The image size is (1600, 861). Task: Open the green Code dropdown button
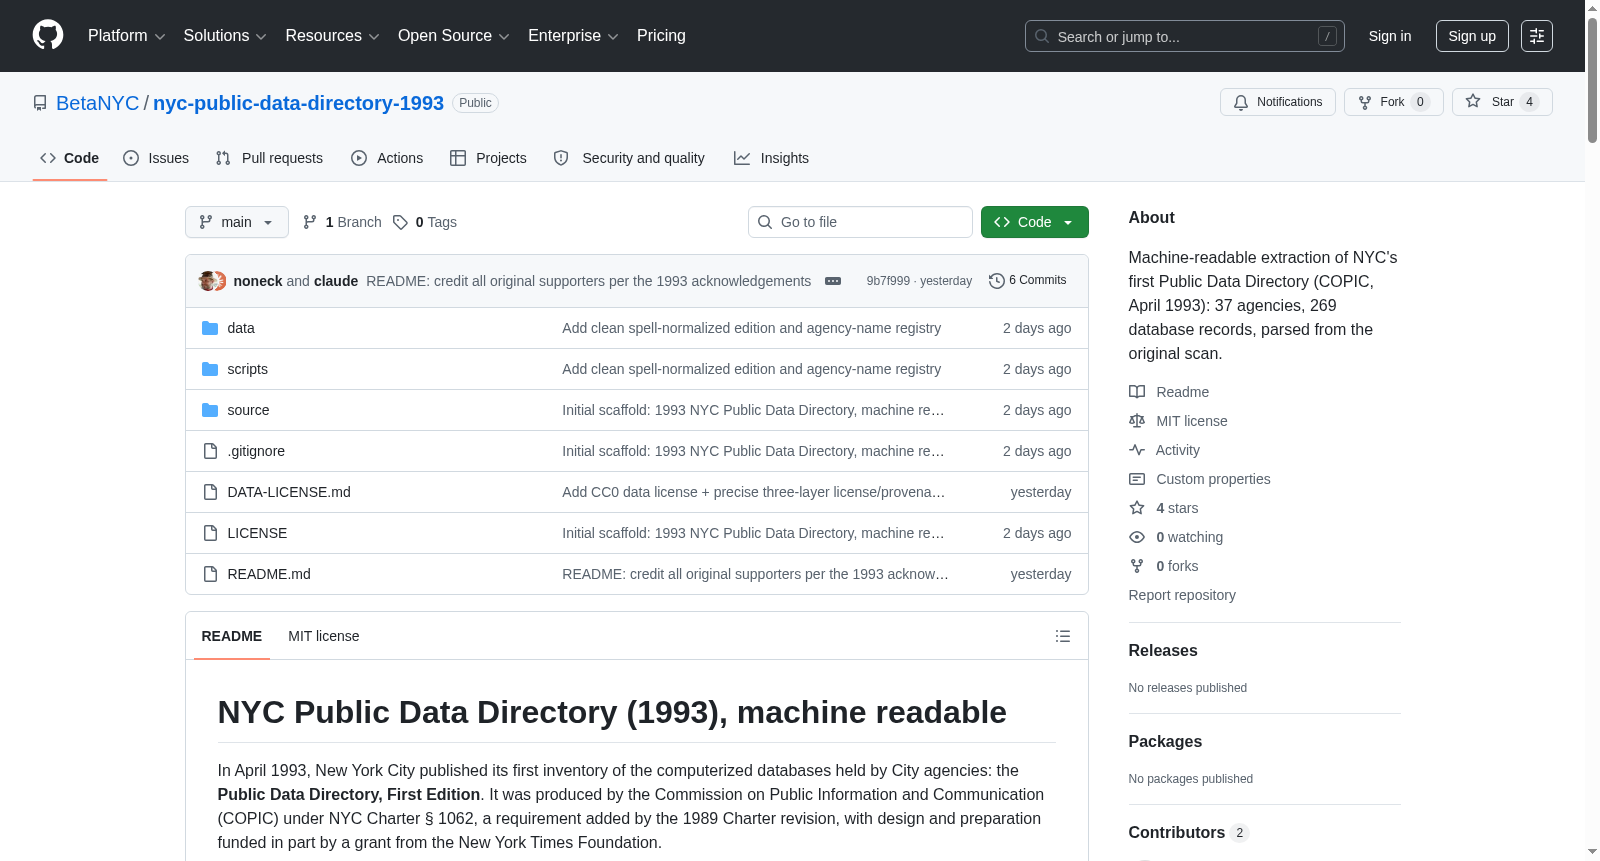[x=1034, y=222]
